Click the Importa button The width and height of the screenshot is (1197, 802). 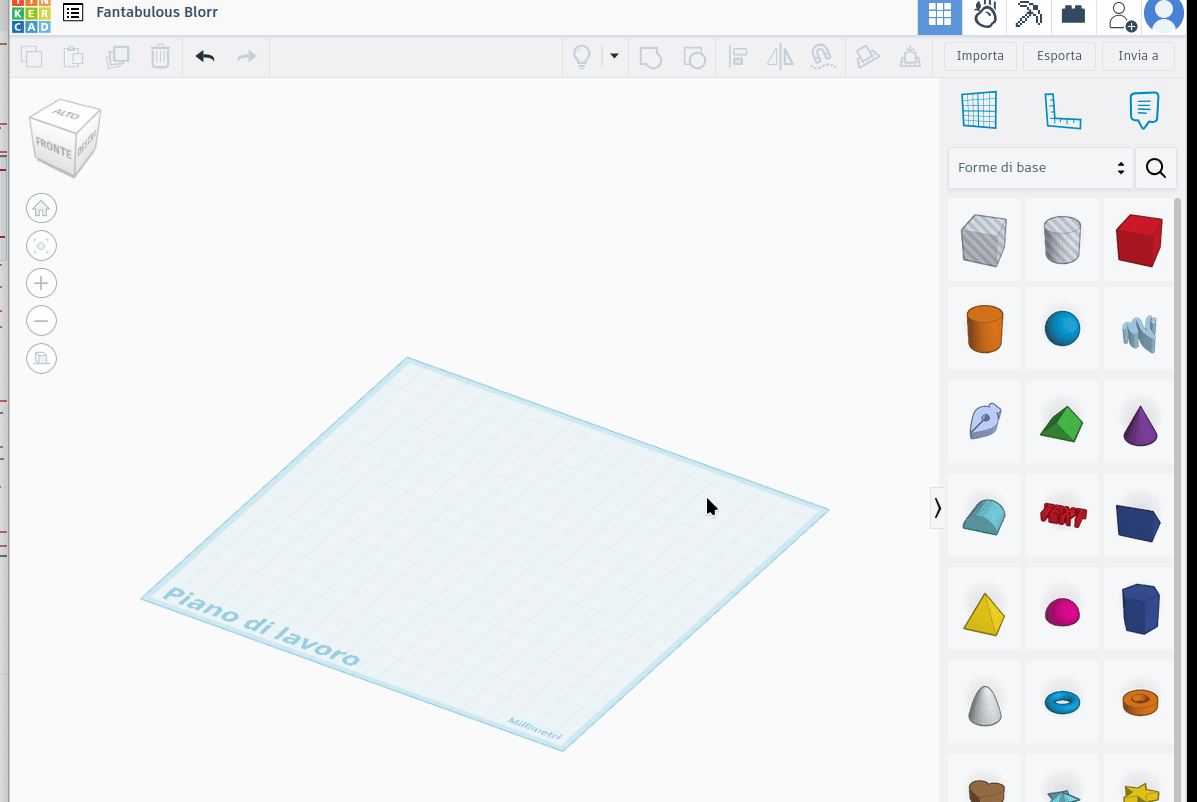980,56
